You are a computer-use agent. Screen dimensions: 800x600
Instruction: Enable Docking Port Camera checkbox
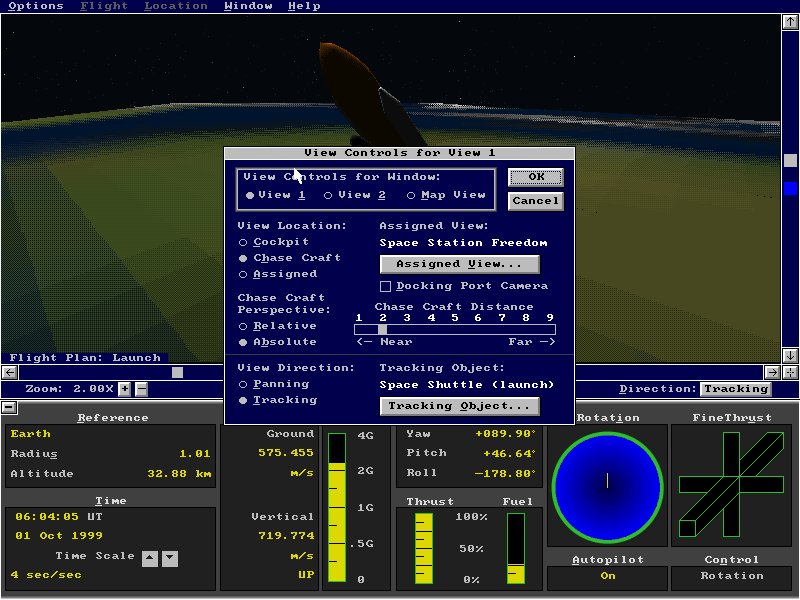click(x=386, y=286)
